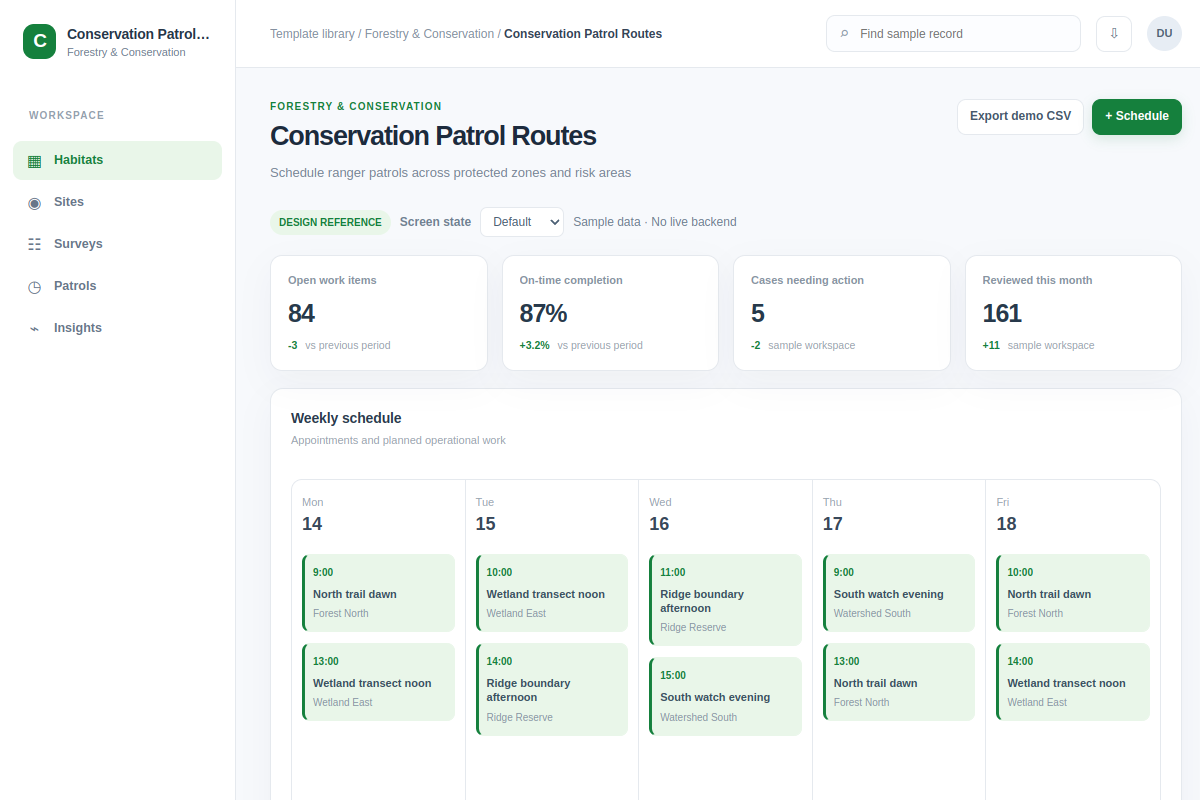Select the Reviewed this month card
The width and height of the screenshot is (1200, 800).
pyautogui.click(x=1073, y=313)
